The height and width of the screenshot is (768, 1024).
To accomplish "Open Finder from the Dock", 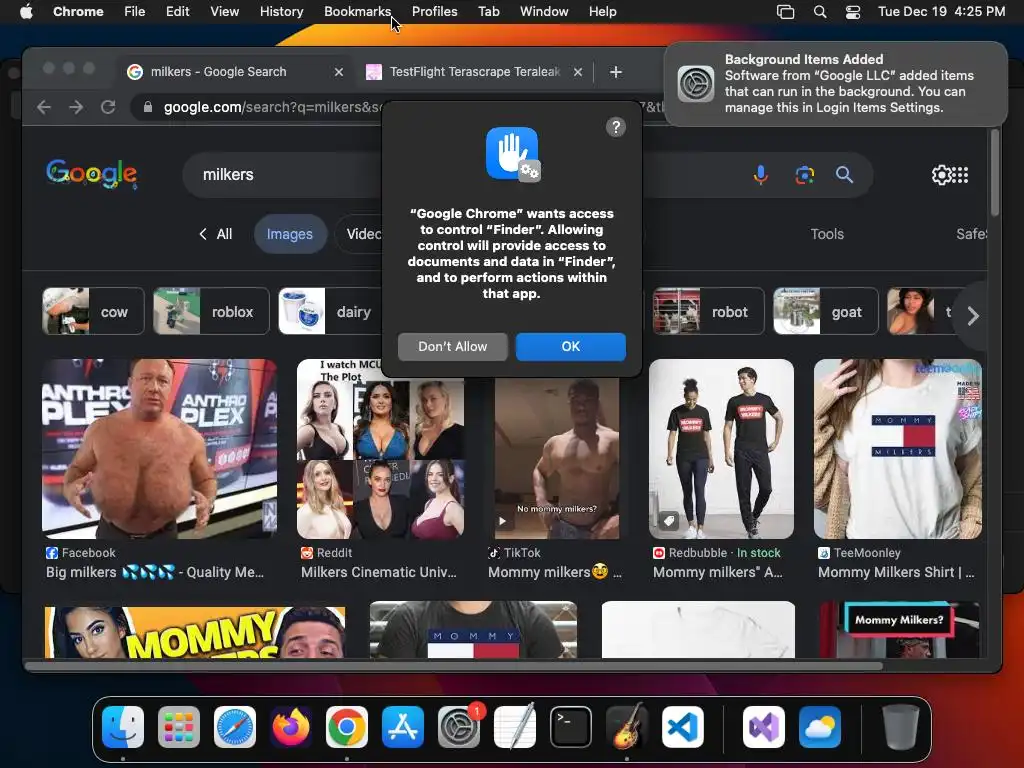I will tap(123, 726).
